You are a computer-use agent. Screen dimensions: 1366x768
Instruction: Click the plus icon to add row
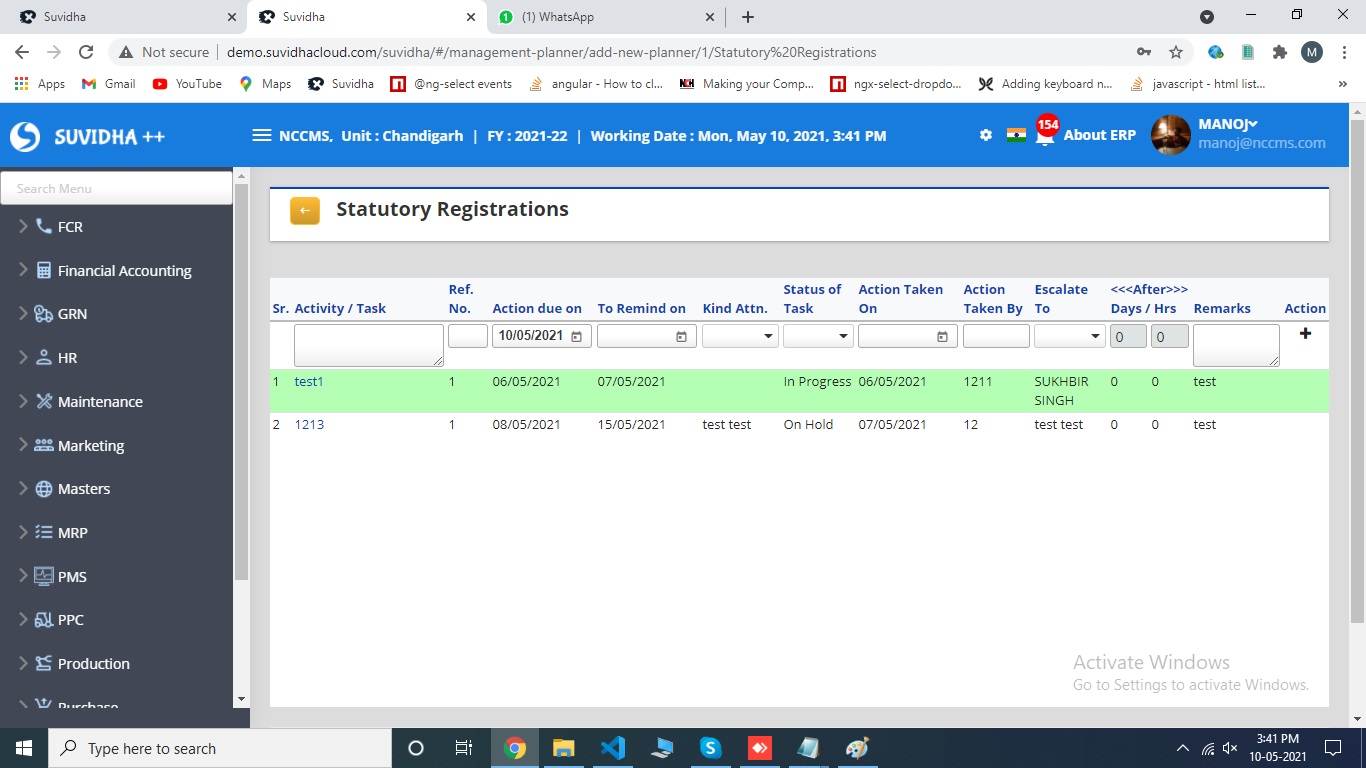(x=1305, y=334)
